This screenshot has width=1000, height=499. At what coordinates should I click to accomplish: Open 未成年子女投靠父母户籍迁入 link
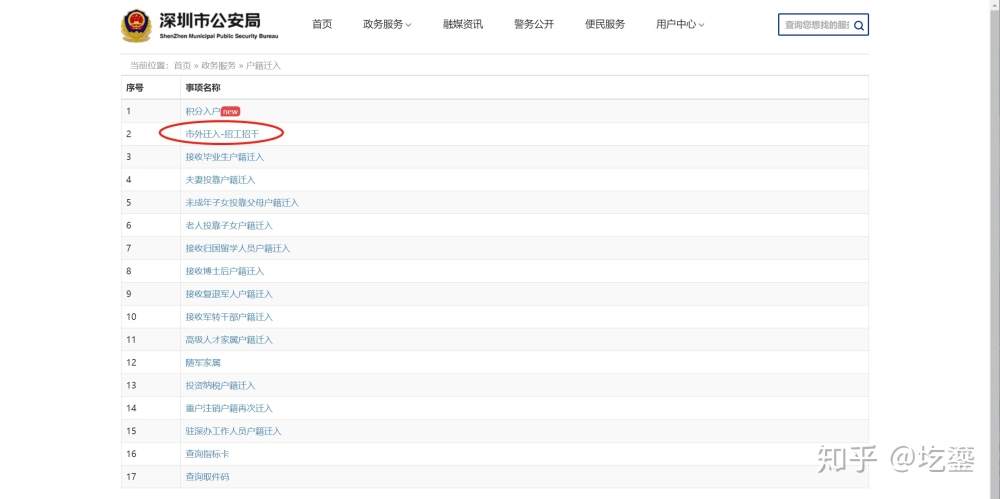click(242, 203)
